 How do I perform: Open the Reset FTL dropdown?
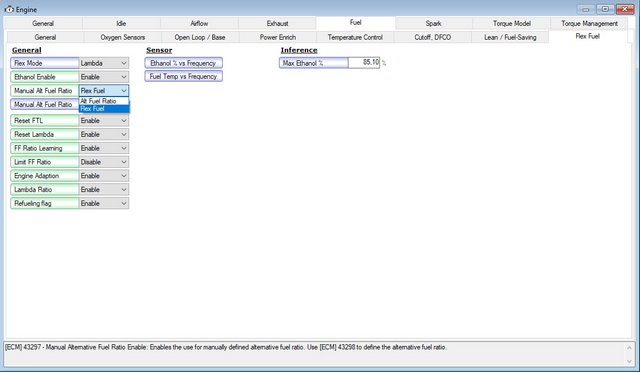104,120
